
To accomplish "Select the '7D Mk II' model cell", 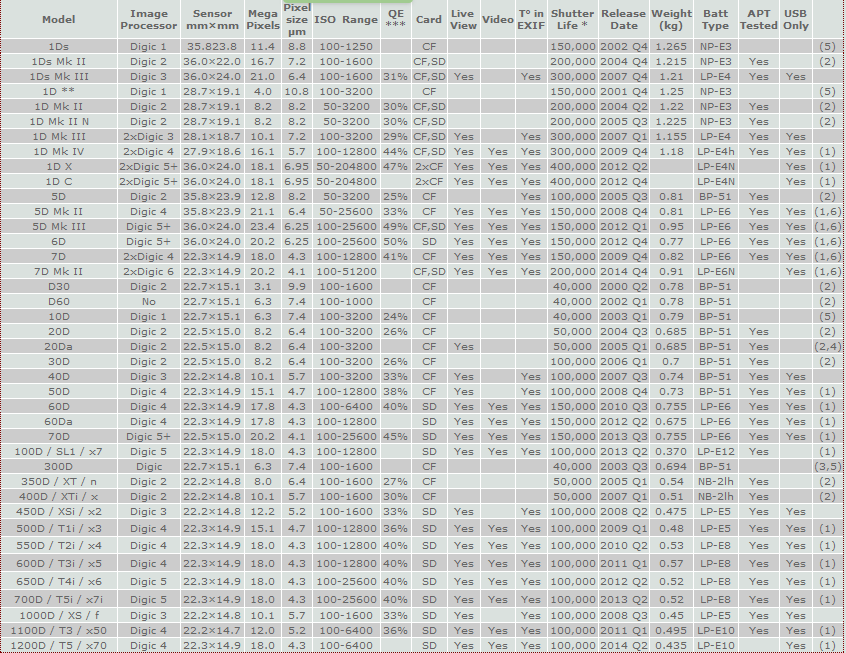I will pyautogui.click(x=58, y=271).
